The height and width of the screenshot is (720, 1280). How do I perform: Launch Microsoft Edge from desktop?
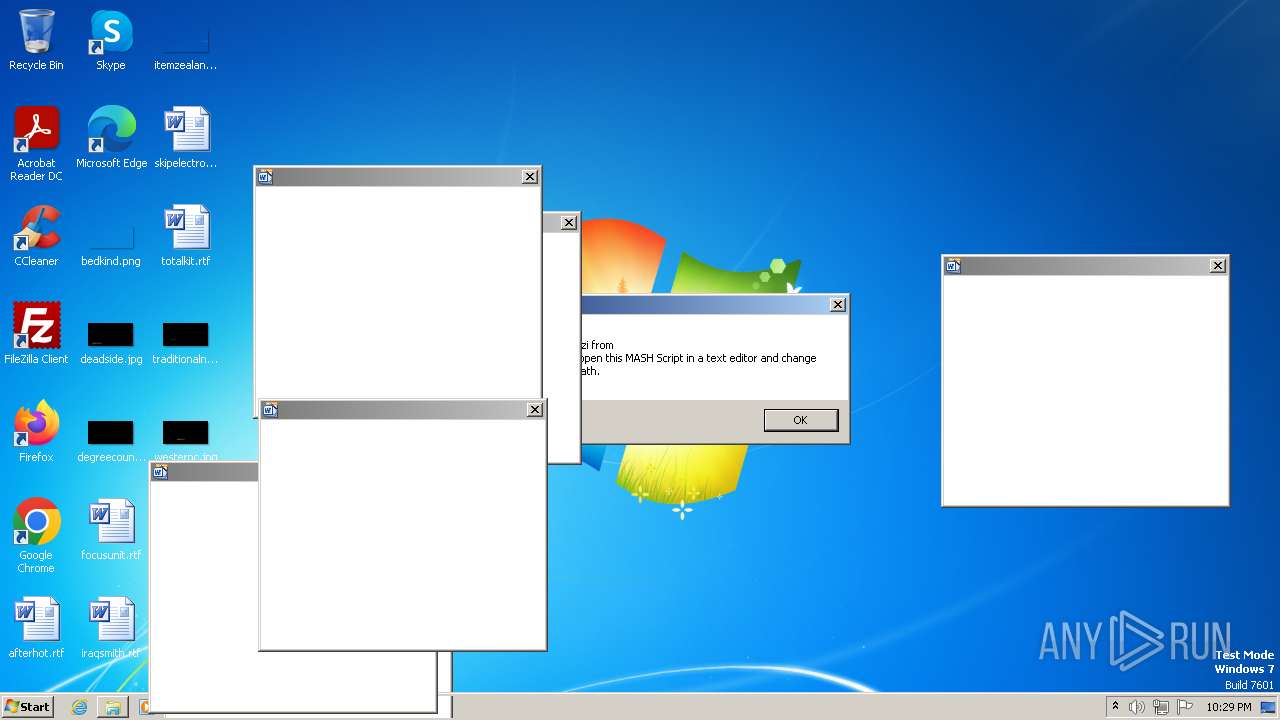click(x=111, y=138)
